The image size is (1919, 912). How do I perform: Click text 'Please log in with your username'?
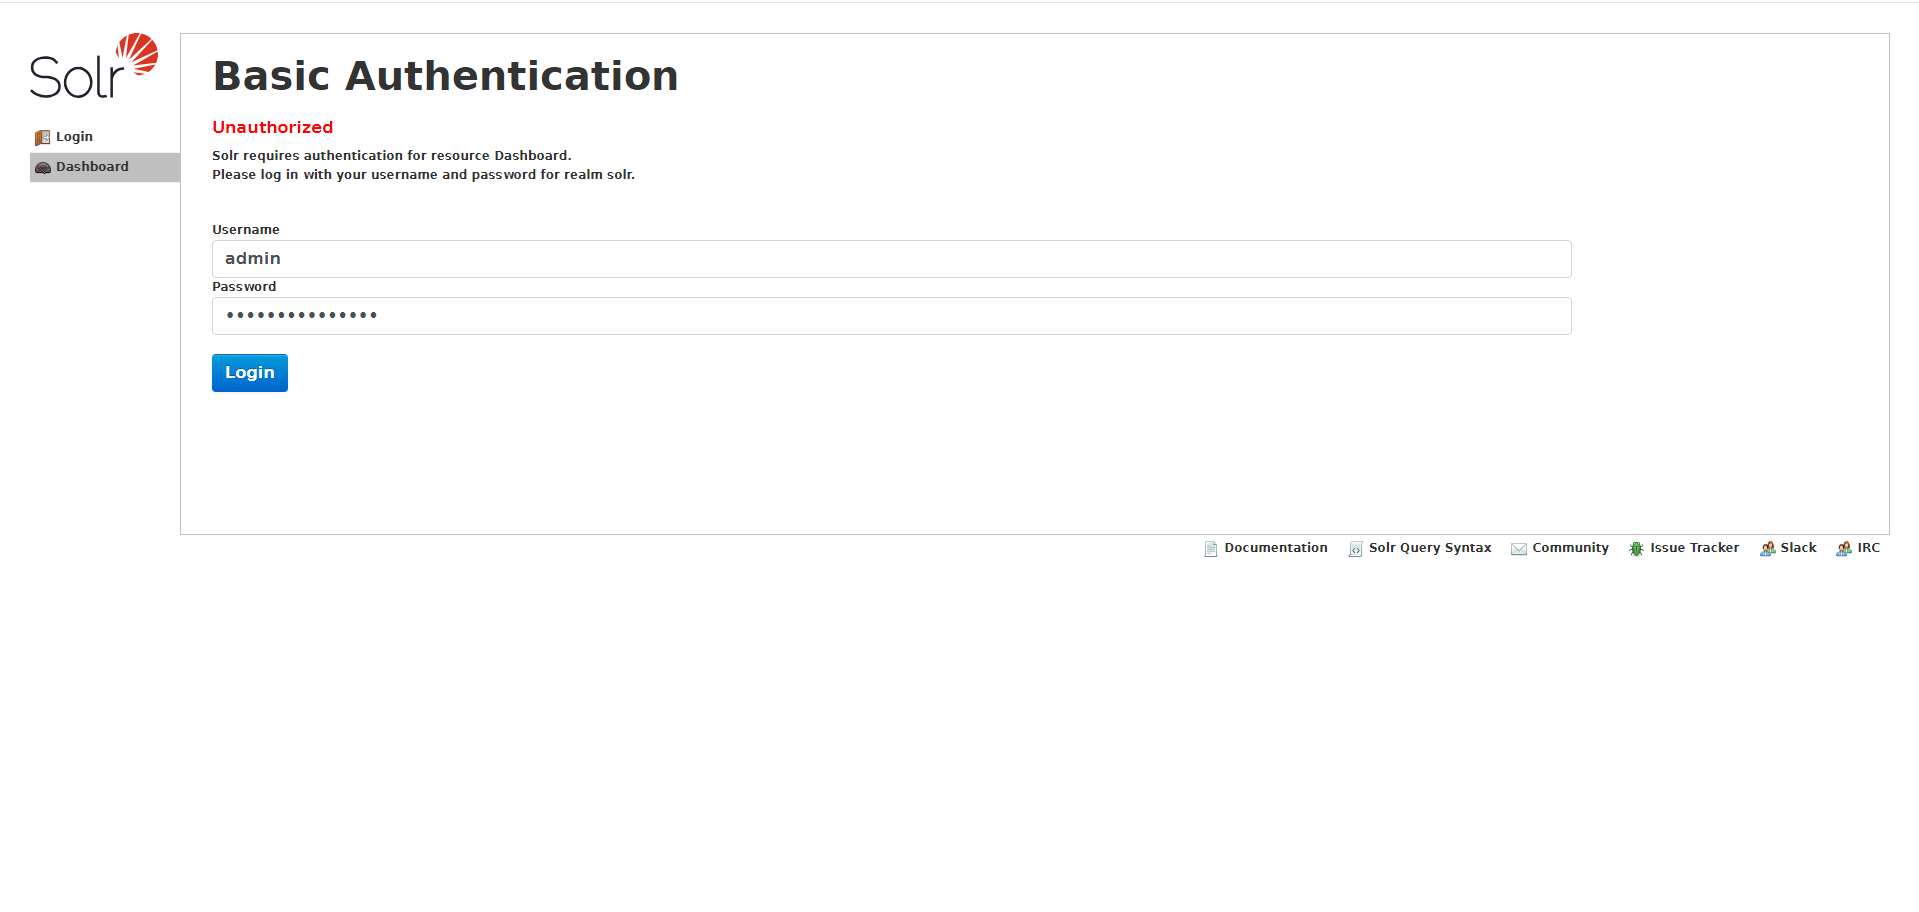coord(325,175)
